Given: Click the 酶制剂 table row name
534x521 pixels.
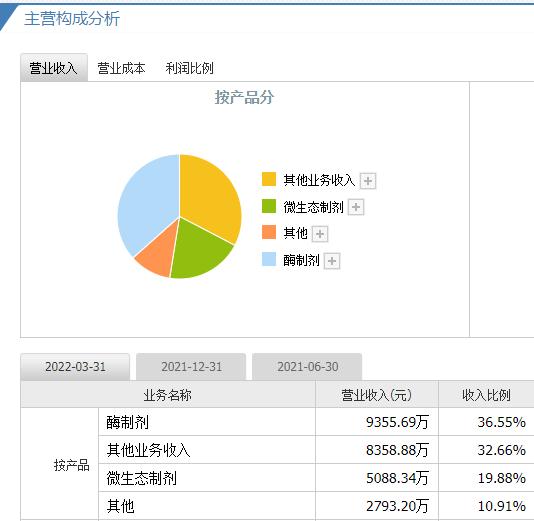Looking at the screenshot, I should [127, 422].
